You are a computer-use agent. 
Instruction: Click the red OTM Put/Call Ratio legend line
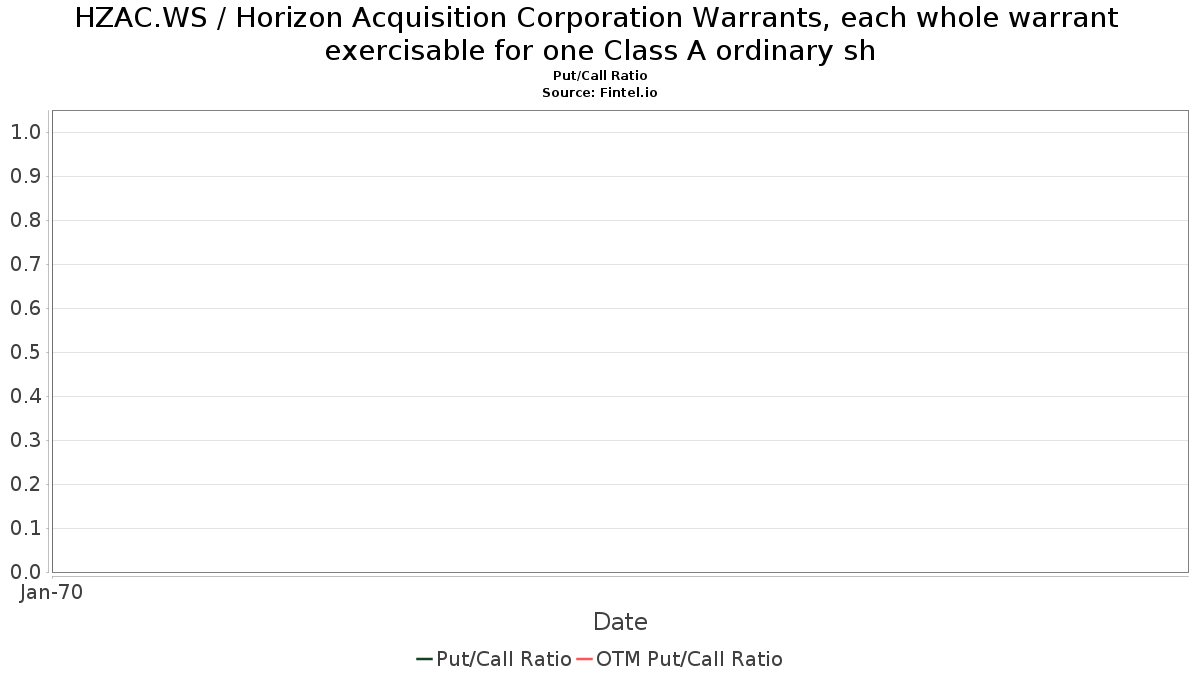coord(584,659)
